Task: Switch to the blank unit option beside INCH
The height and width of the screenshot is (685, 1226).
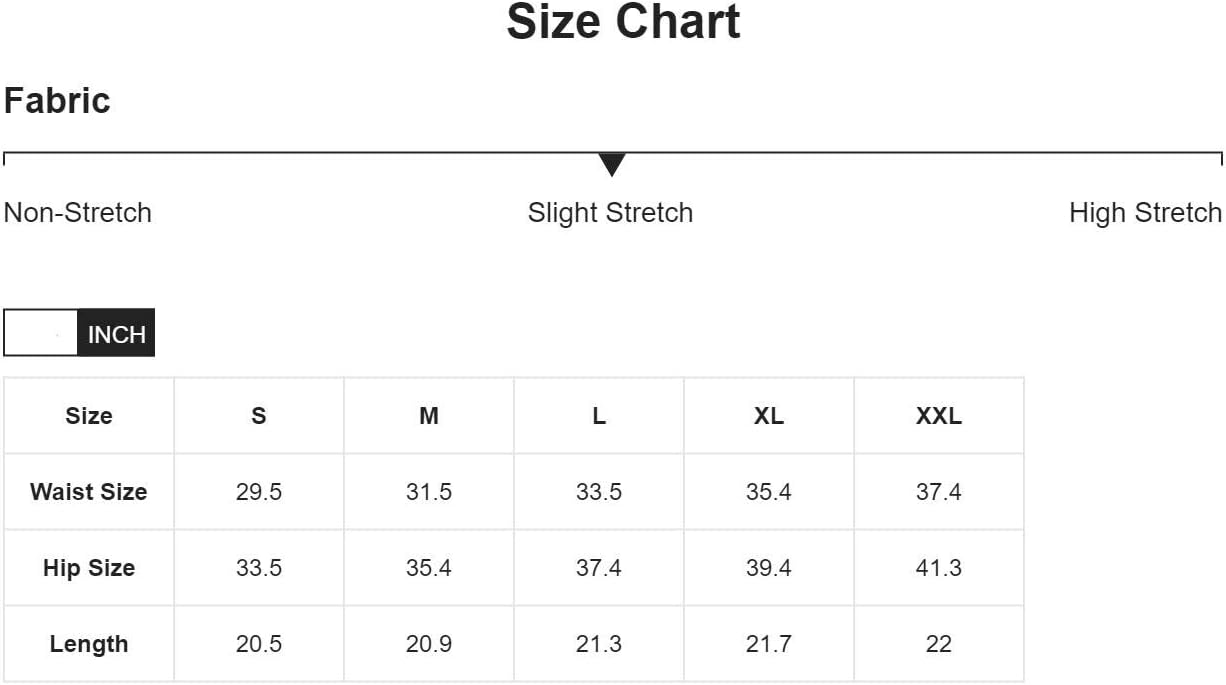Action: point(41,334)
